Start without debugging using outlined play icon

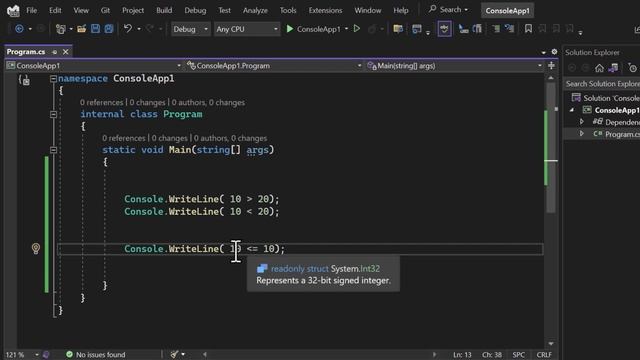click(357, 29)
